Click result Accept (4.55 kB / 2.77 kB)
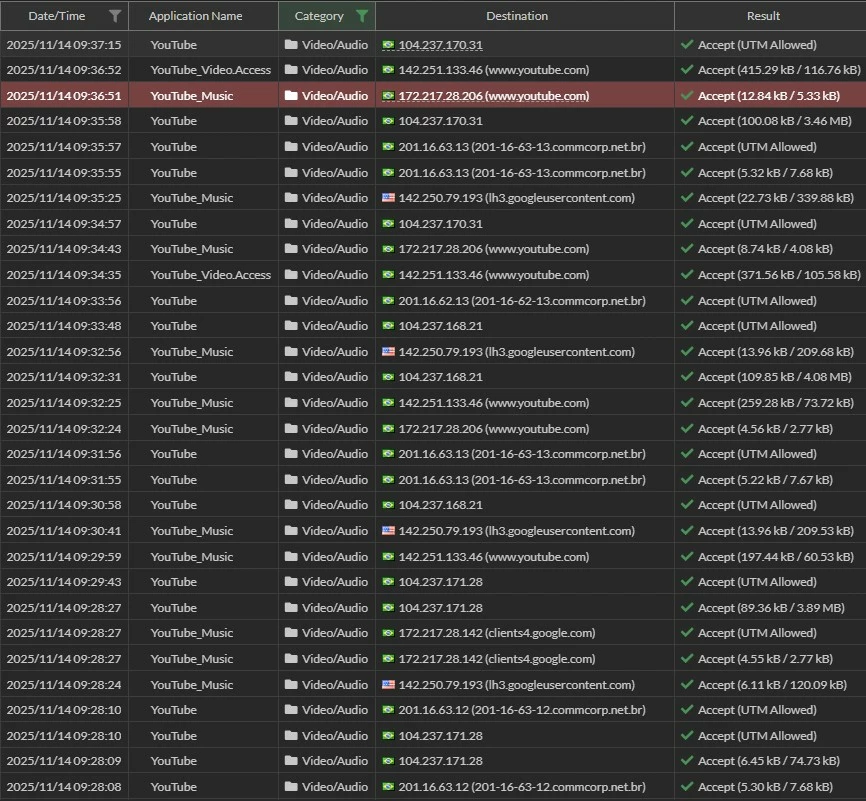Image resolution: width=866 pixels, height=801 pixels. pyautogui.click(x=765, y=658)
